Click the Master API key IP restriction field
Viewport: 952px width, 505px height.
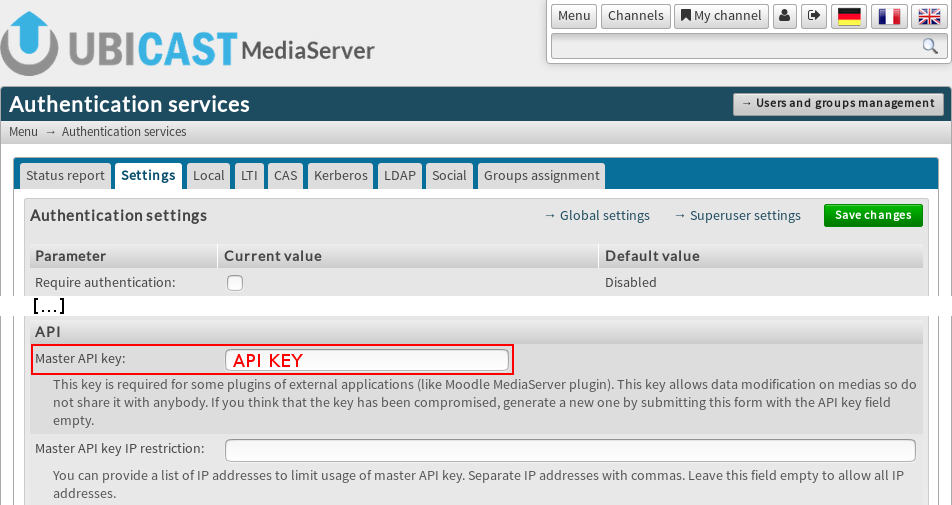point(570,450)
